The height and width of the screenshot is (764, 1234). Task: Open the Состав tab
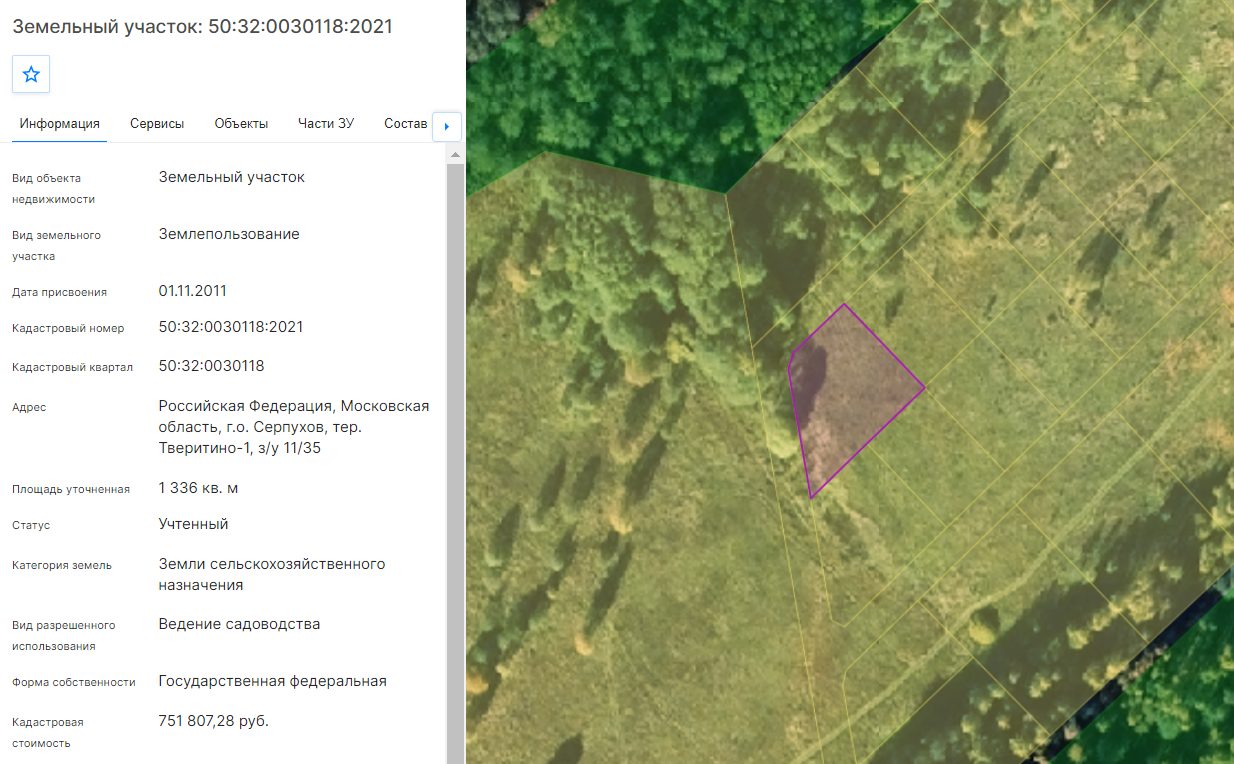405,124
